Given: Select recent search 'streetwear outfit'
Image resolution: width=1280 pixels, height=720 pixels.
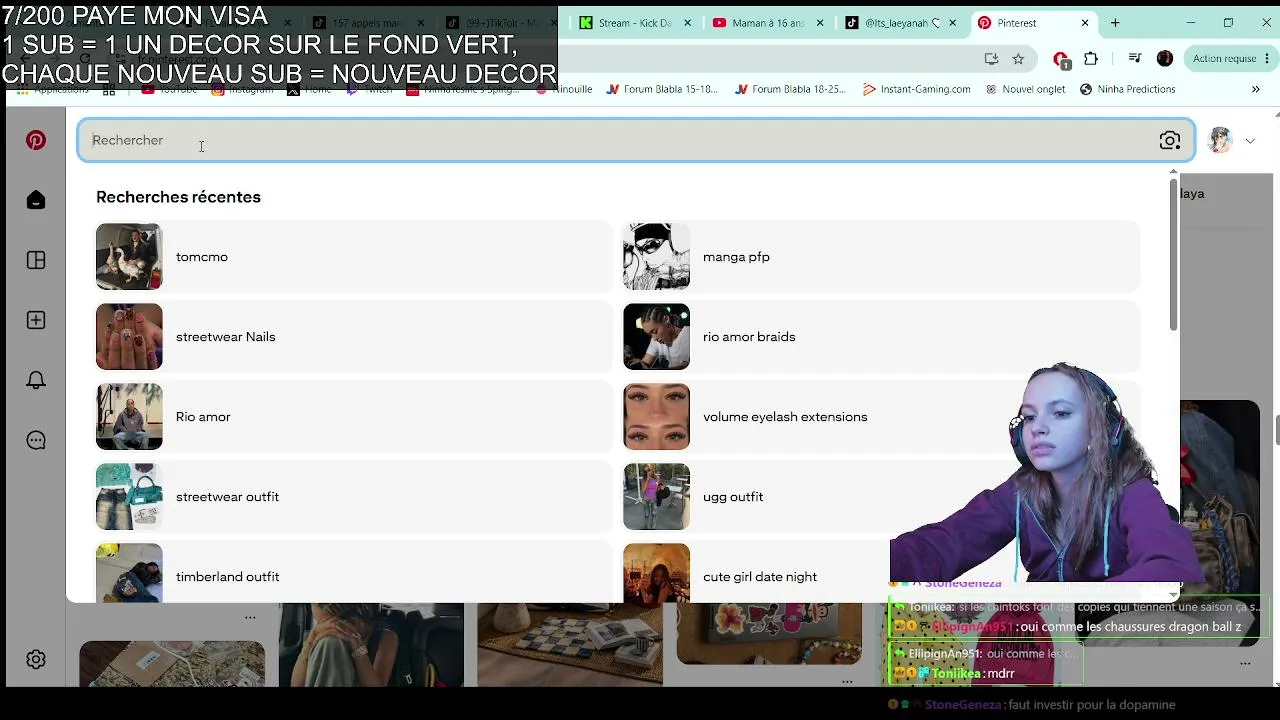Looking at the screenshot, I should pos(354,497).
